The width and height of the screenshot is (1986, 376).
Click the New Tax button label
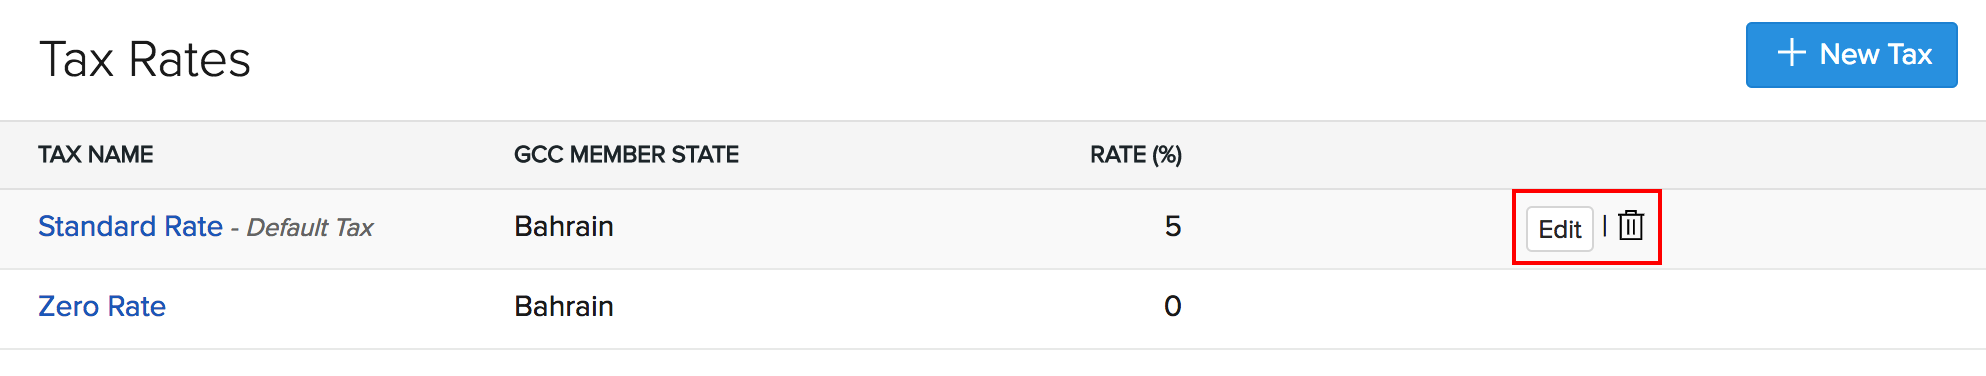(x=1875, y=54)
